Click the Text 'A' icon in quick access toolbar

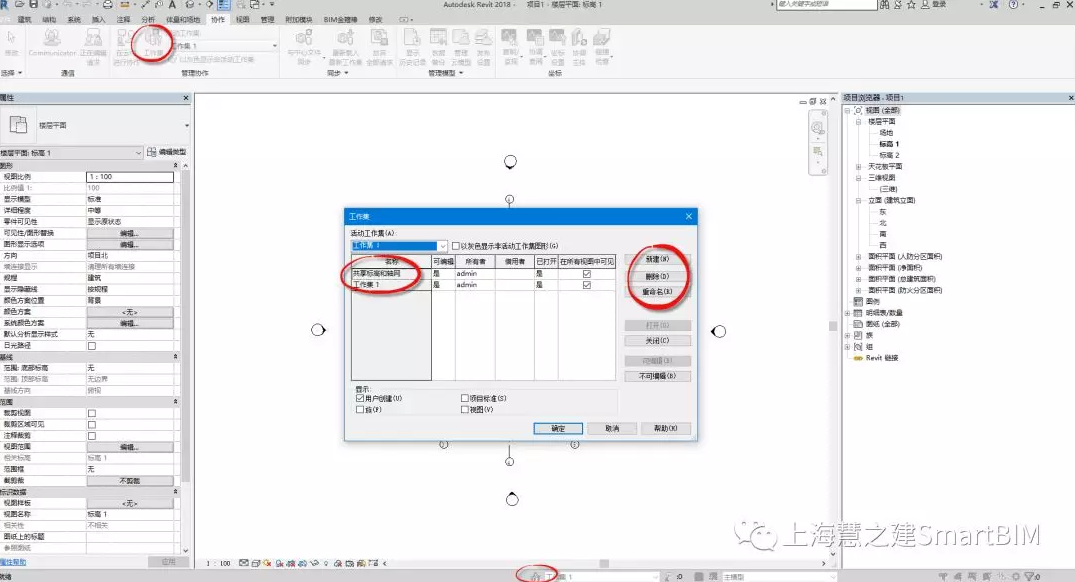point(172,4)
